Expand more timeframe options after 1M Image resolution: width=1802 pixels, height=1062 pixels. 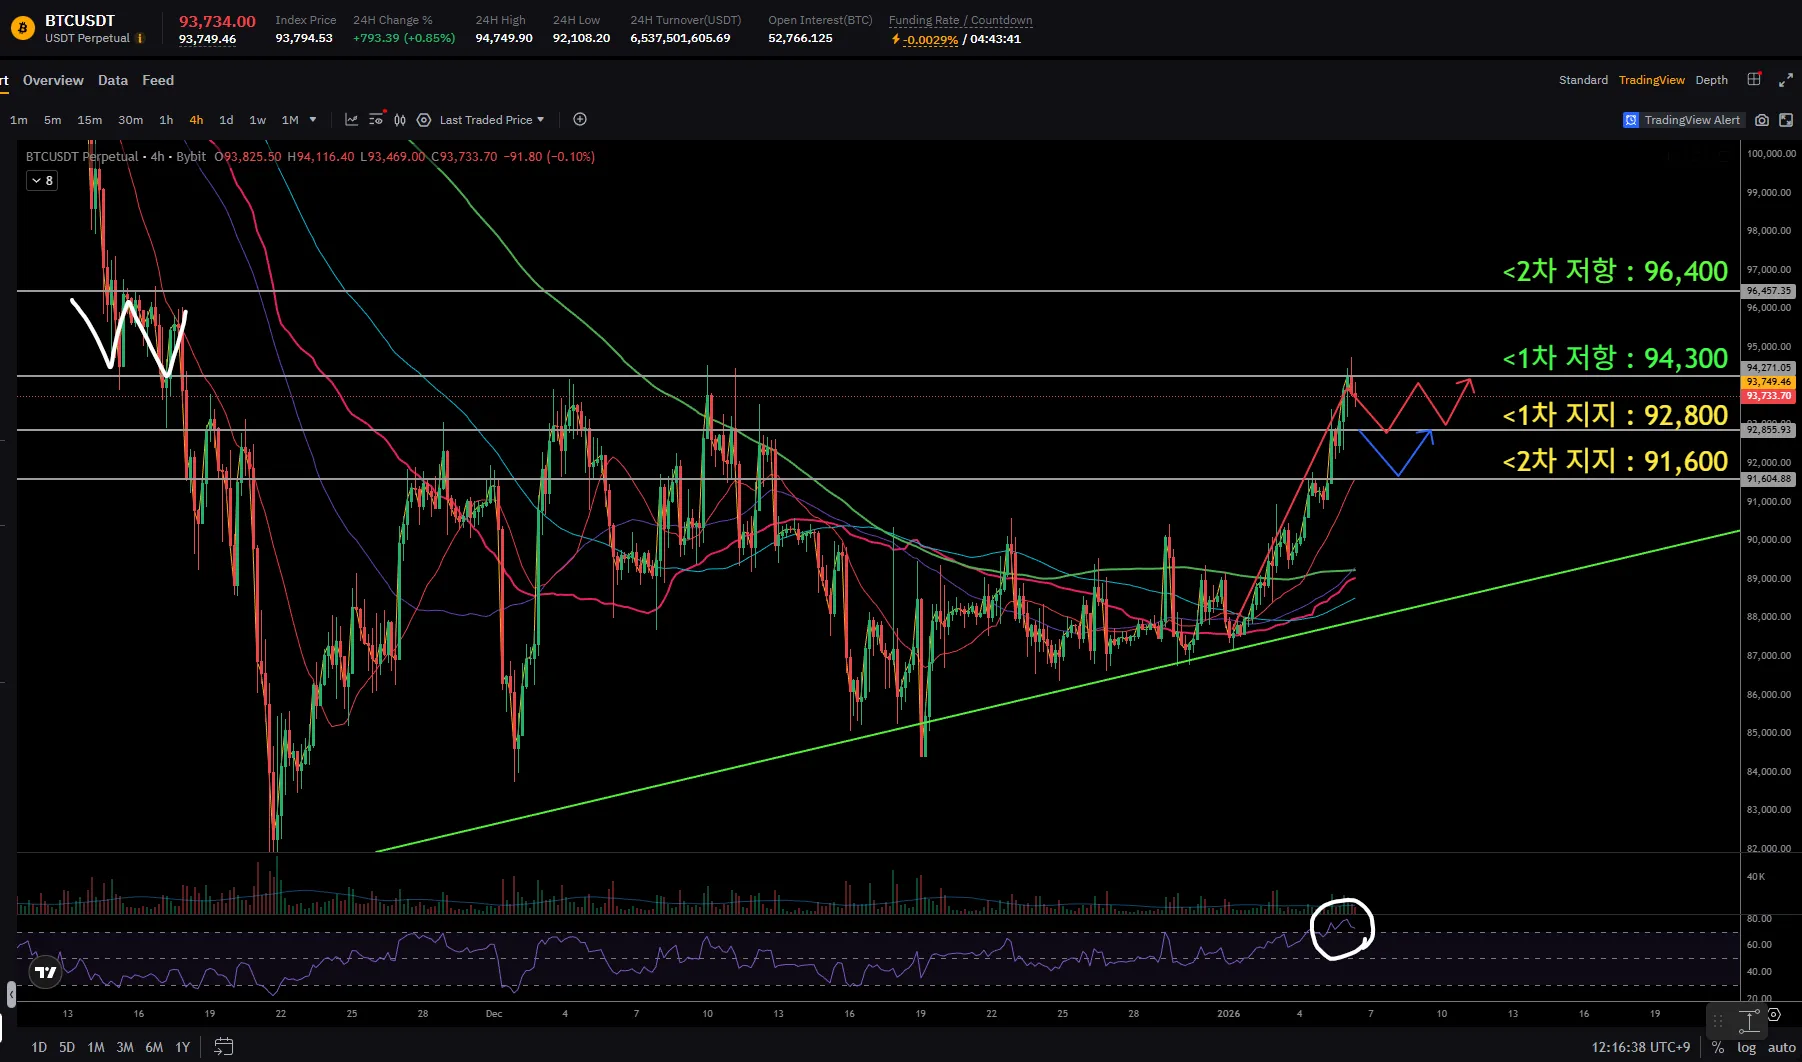click(x=313, y=120)
